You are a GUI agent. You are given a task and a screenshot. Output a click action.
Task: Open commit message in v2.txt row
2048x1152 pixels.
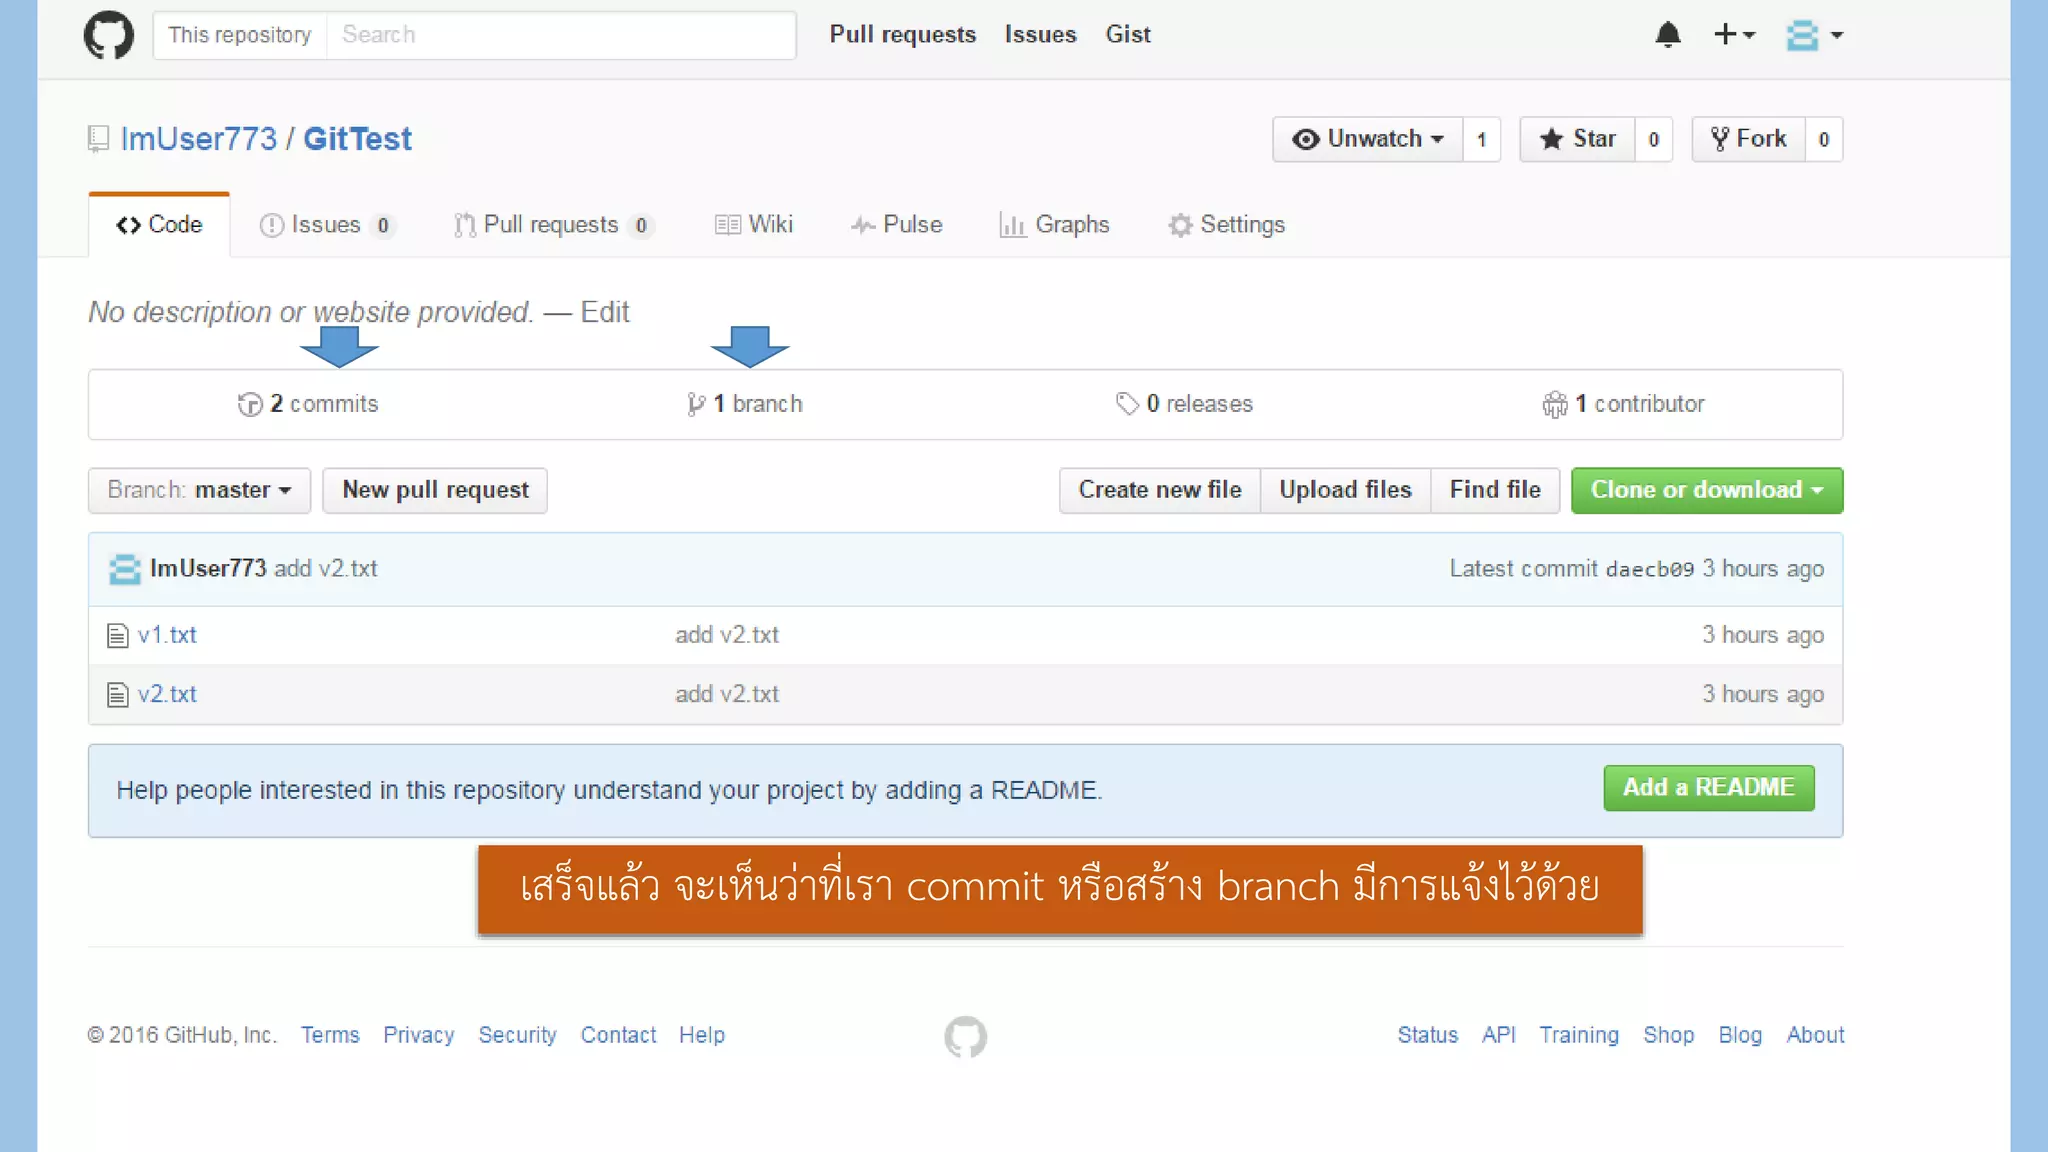click(727, 694)
